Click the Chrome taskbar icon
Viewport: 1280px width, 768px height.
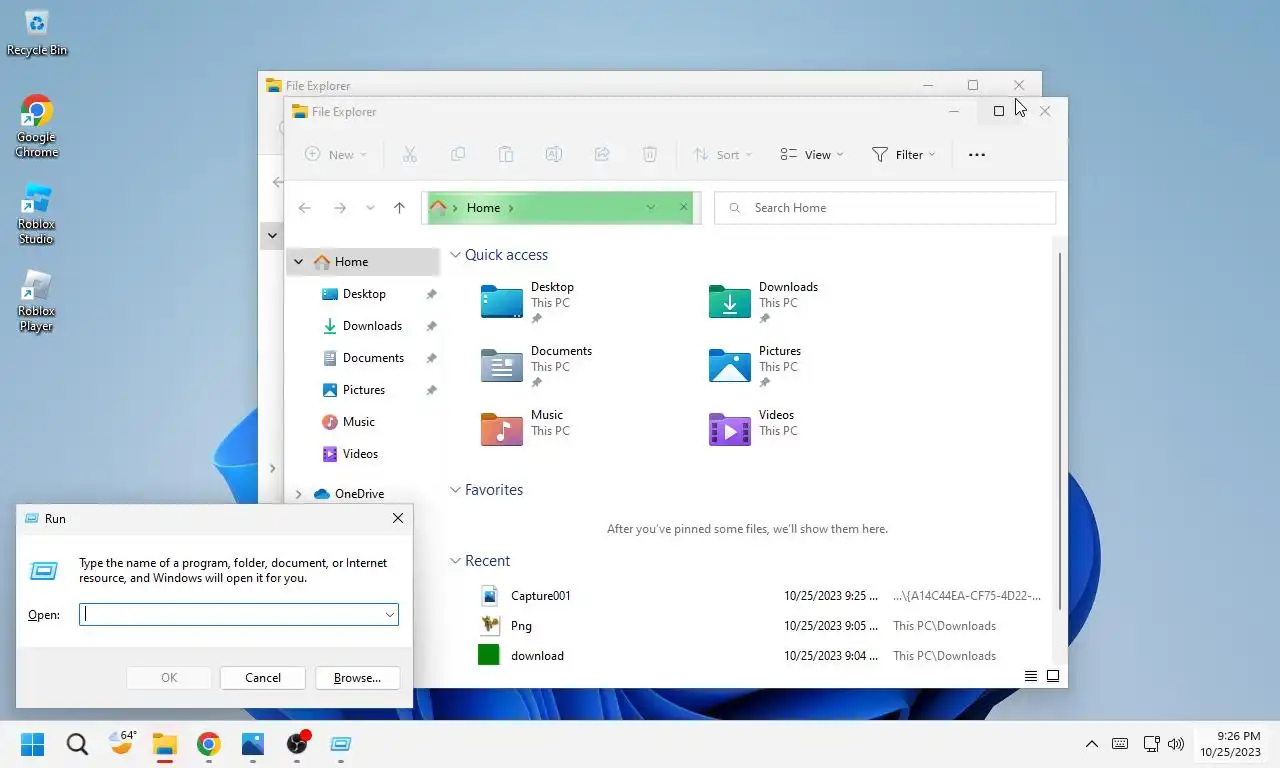209,744
